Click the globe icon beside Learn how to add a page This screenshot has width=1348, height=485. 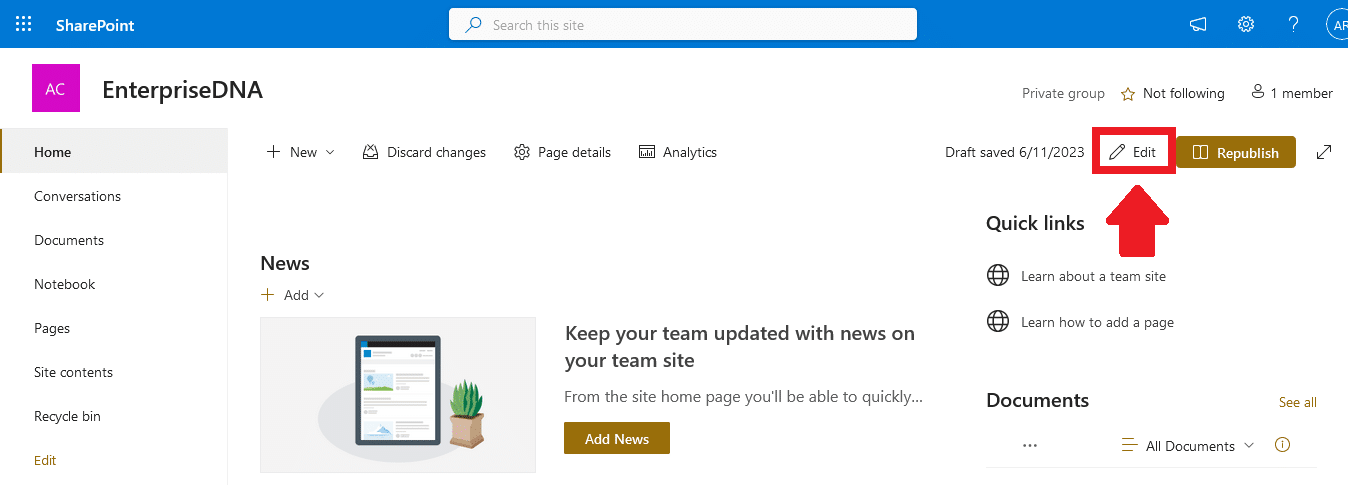pos(998,322)
